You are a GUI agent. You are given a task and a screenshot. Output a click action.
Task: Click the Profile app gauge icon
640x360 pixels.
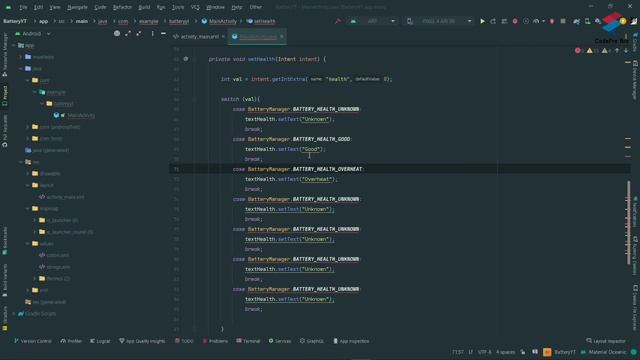tap(536, 21)
